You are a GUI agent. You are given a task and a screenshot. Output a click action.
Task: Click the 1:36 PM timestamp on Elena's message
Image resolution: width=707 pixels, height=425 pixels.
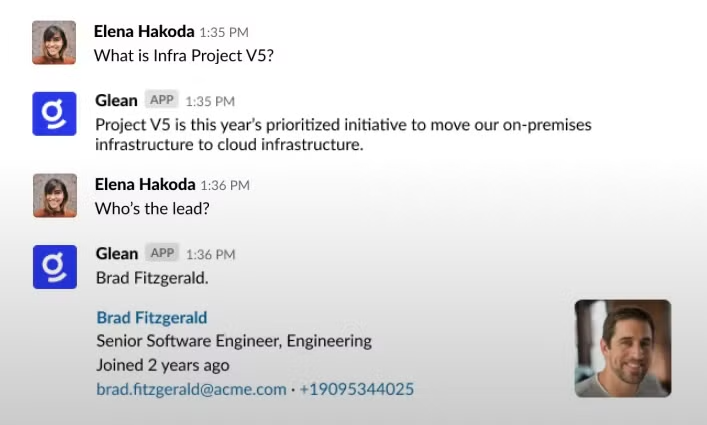[x=225, y=185]
